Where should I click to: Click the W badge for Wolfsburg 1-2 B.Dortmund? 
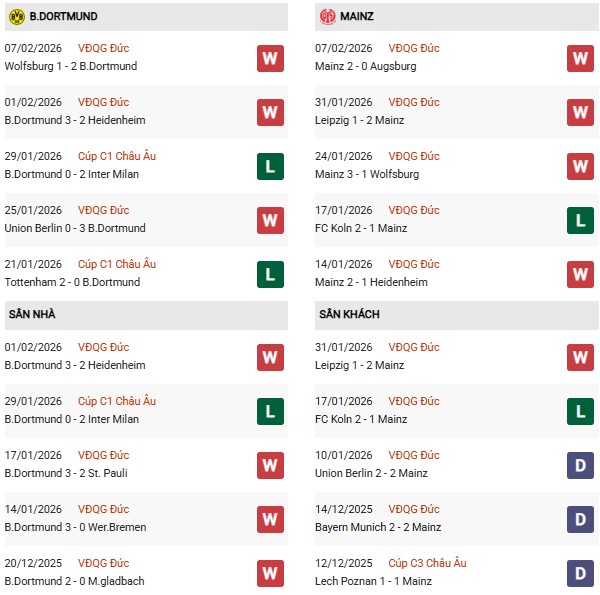[x=269, y=58]
